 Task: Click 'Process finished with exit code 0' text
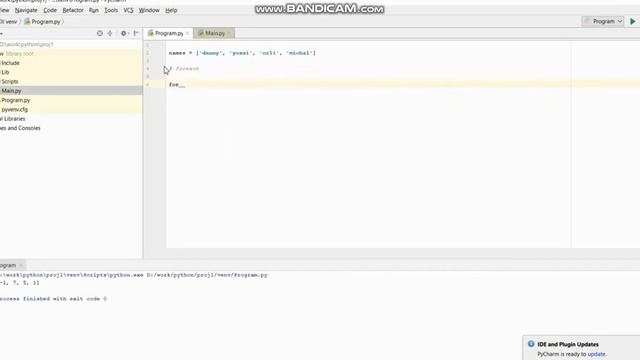click(53, 299)
